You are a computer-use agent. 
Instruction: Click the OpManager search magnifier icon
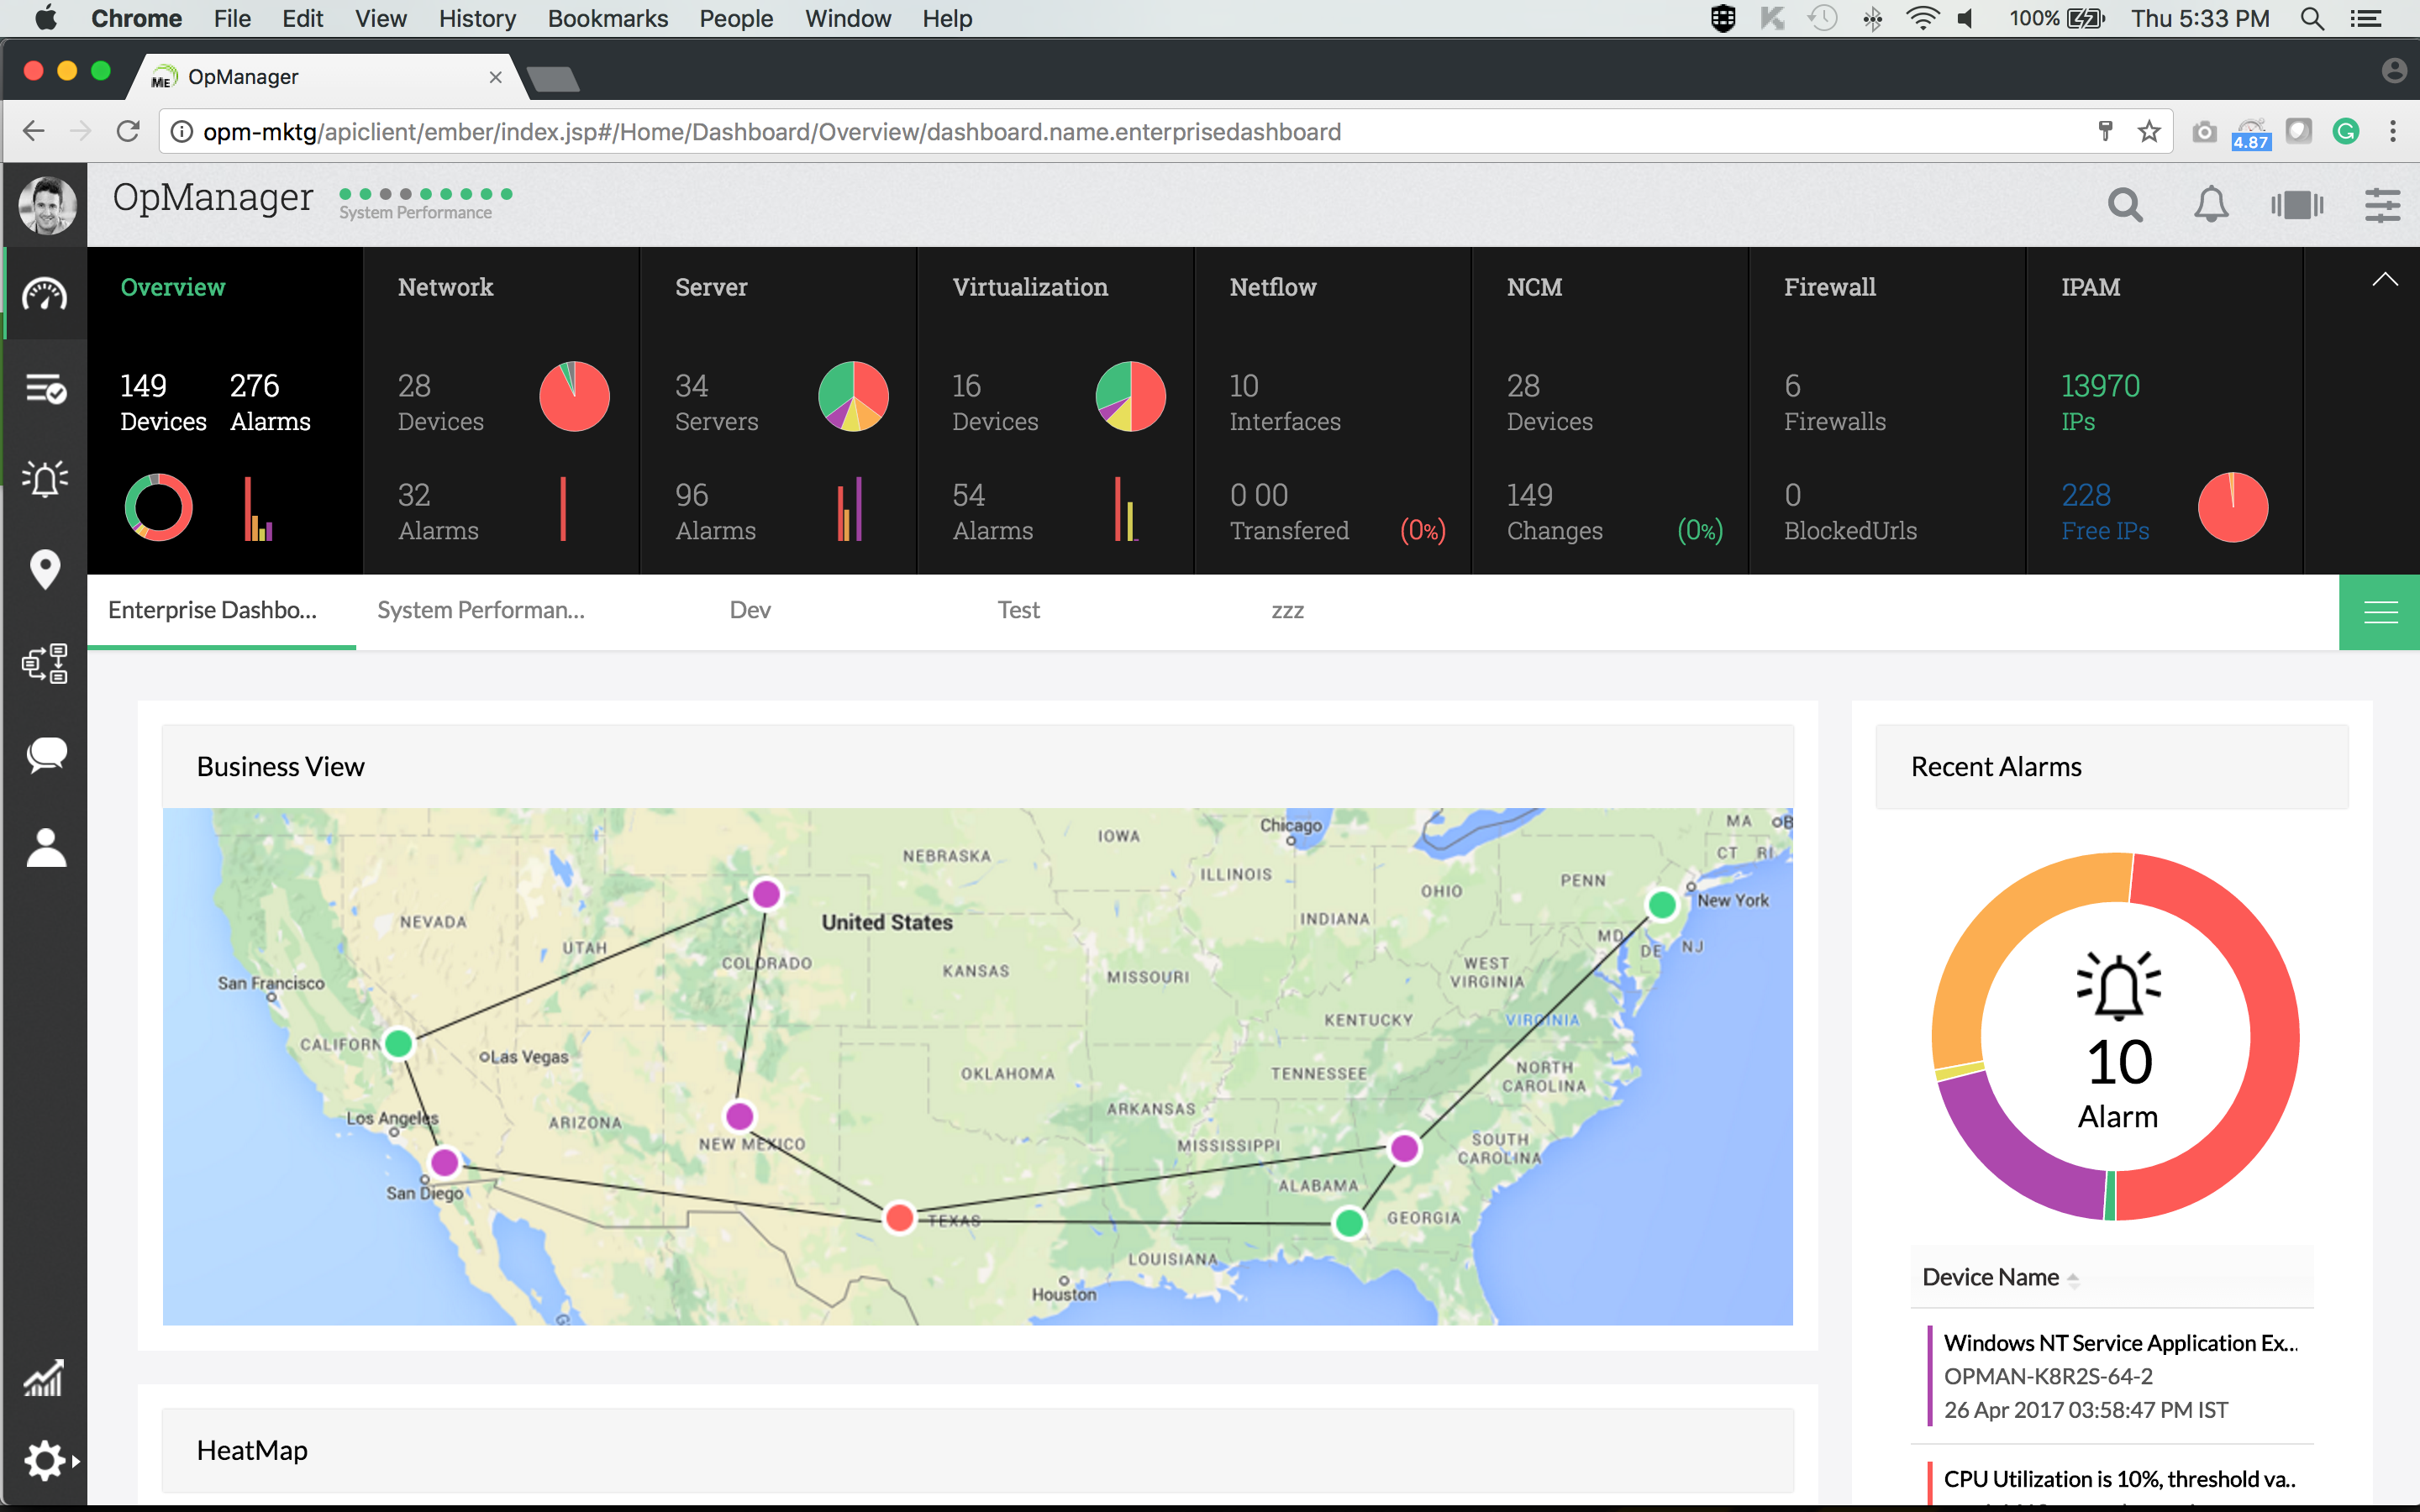point(2125,205)
